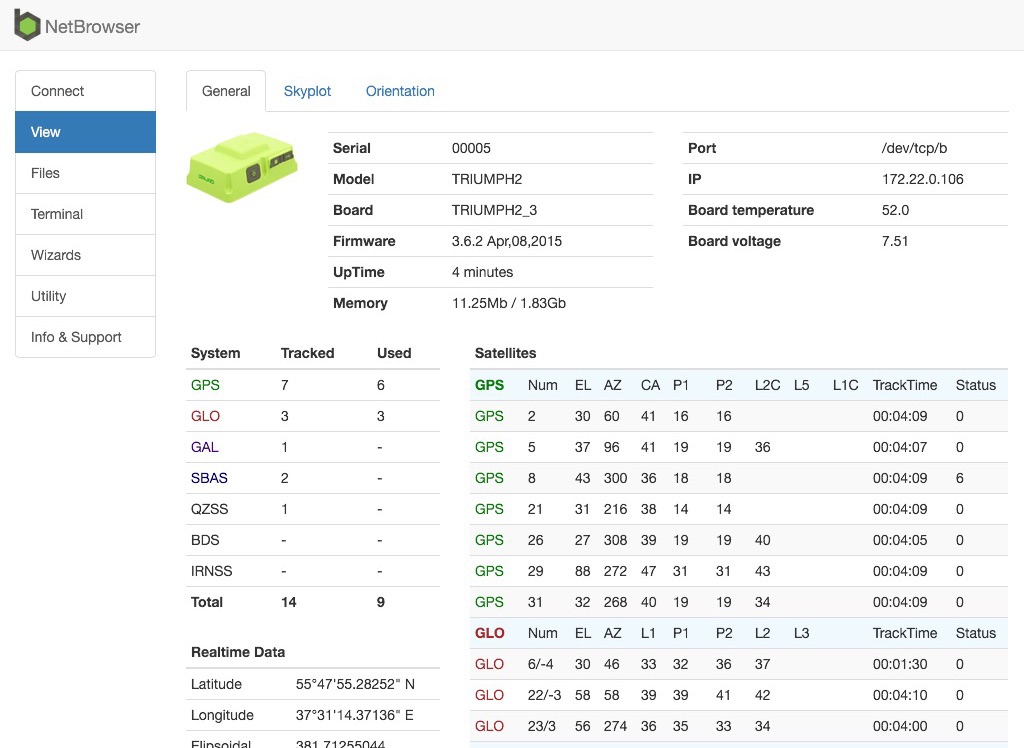
Task: Switch to the Skyplot tab
Action: click(307, 91)
